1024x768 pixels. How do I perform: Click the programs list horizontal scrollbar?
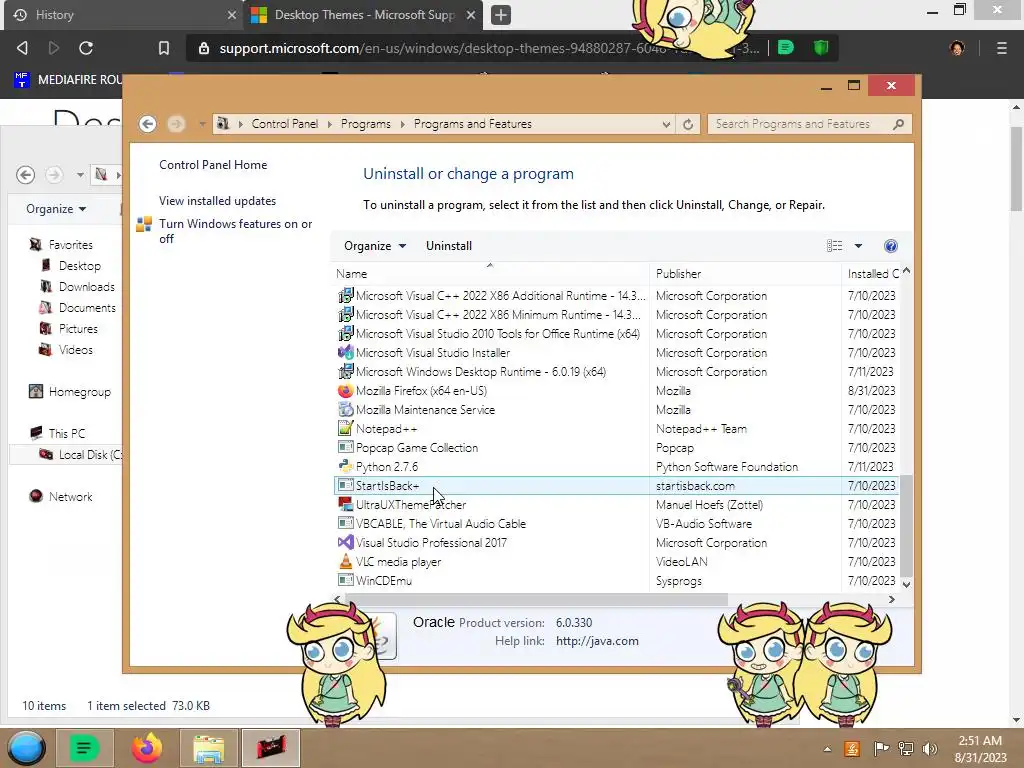tap(536, 600)
